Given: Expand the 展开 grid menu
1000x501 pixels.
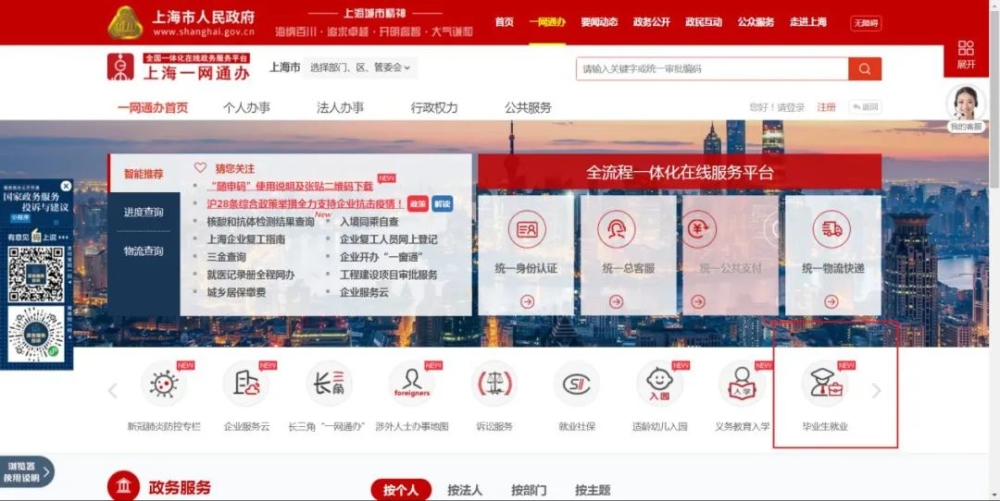Looking at the screenshot, I should (x=965, y=54).
